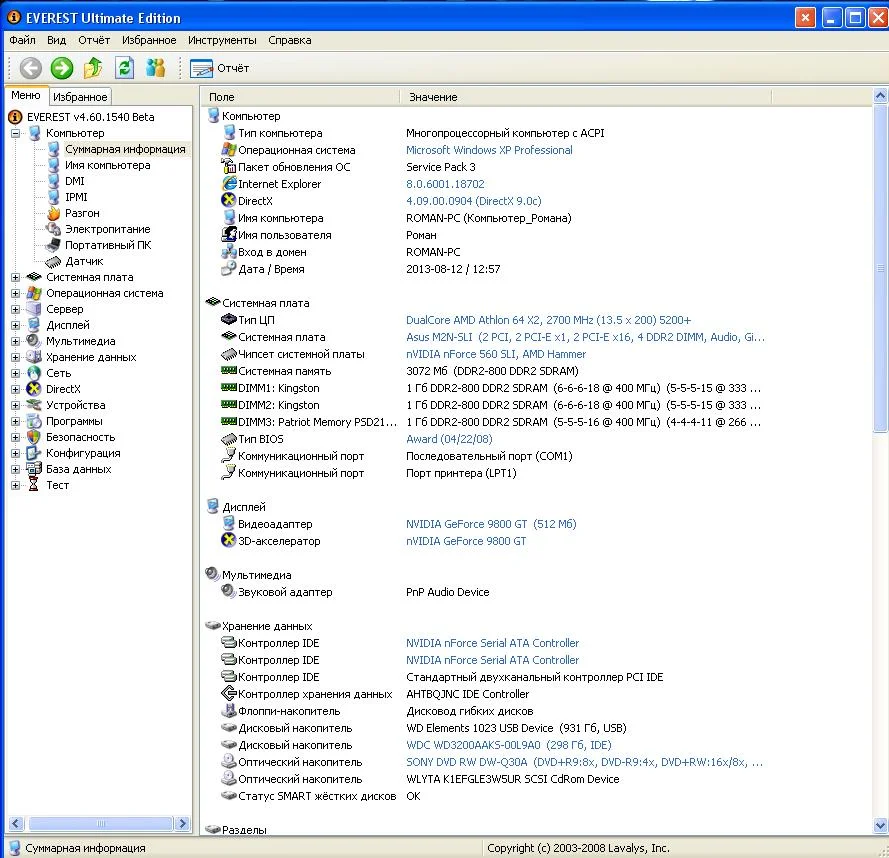Select Электропитание in the sidebar tree
This screenshot has width=889, height=858.
coord(107,229)
